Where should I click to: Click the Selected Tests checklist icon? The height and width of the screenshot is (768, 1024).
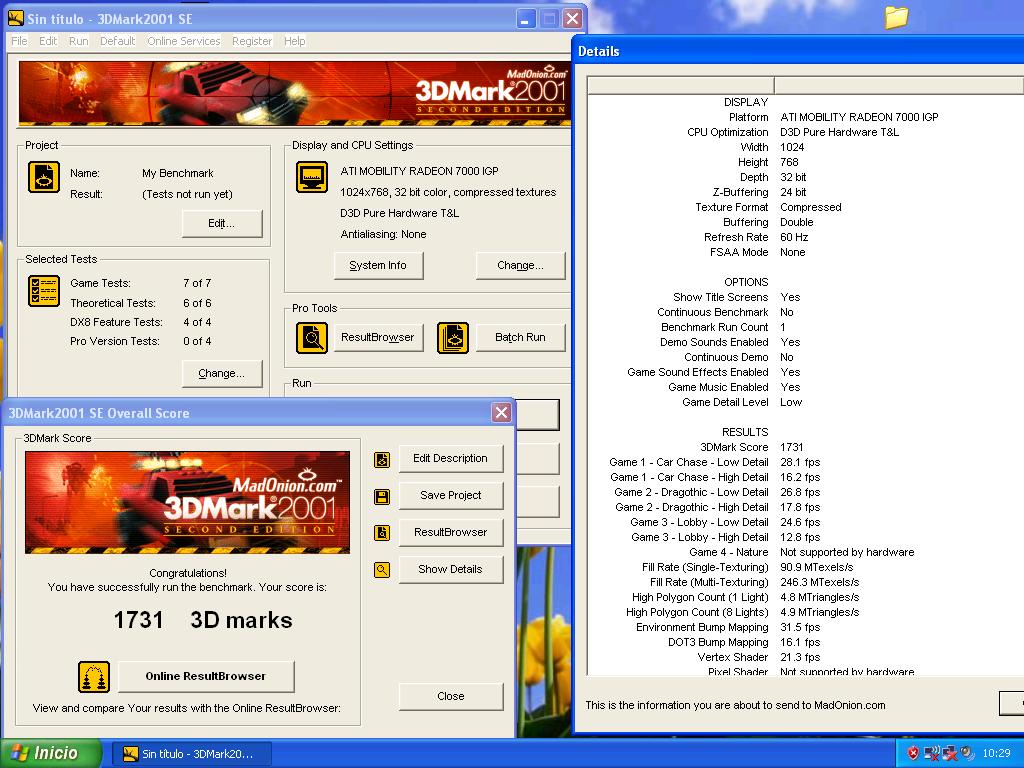click(44, 291)
